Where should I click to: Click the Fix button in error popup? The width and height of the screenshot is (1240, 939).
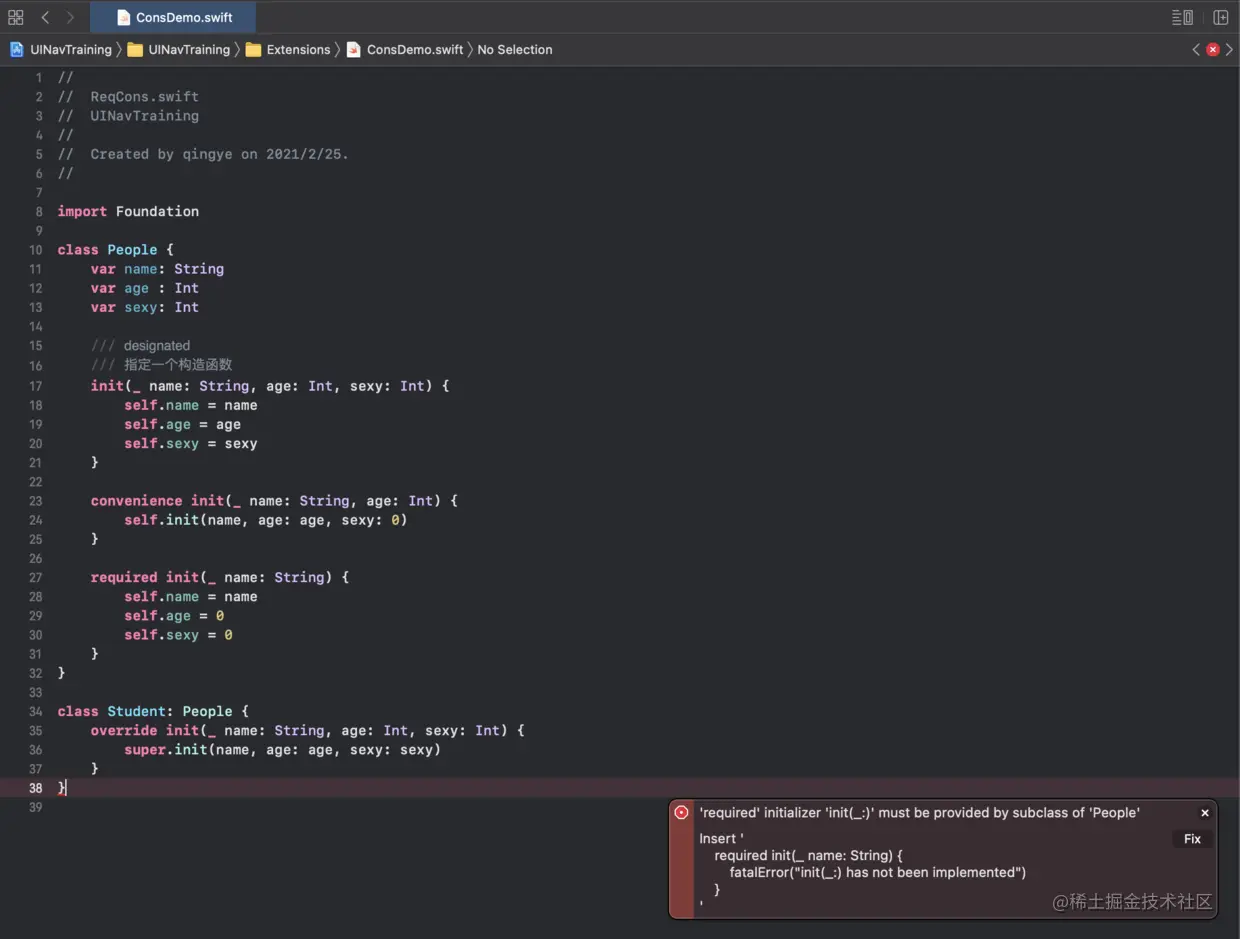pos(1192,839)
